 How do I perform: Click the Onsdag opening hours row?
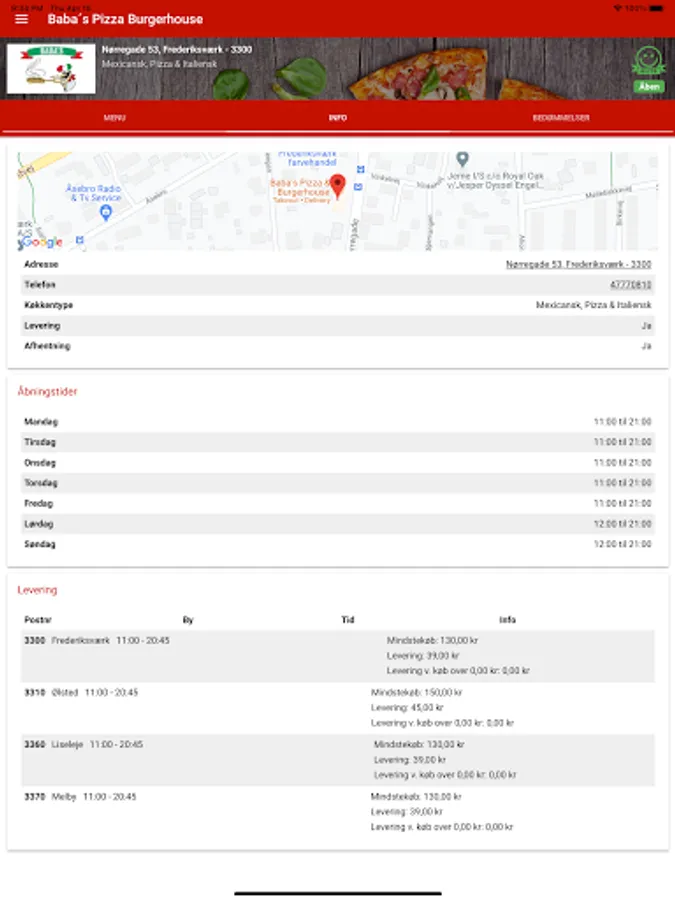338,463
